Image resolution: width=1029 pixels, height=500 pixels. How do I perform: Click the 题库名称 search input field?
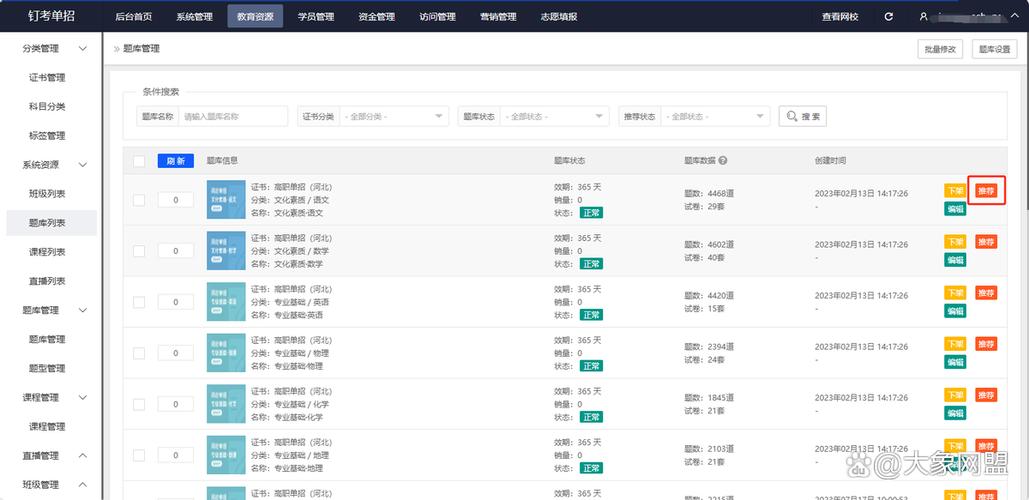click(233, 116)
